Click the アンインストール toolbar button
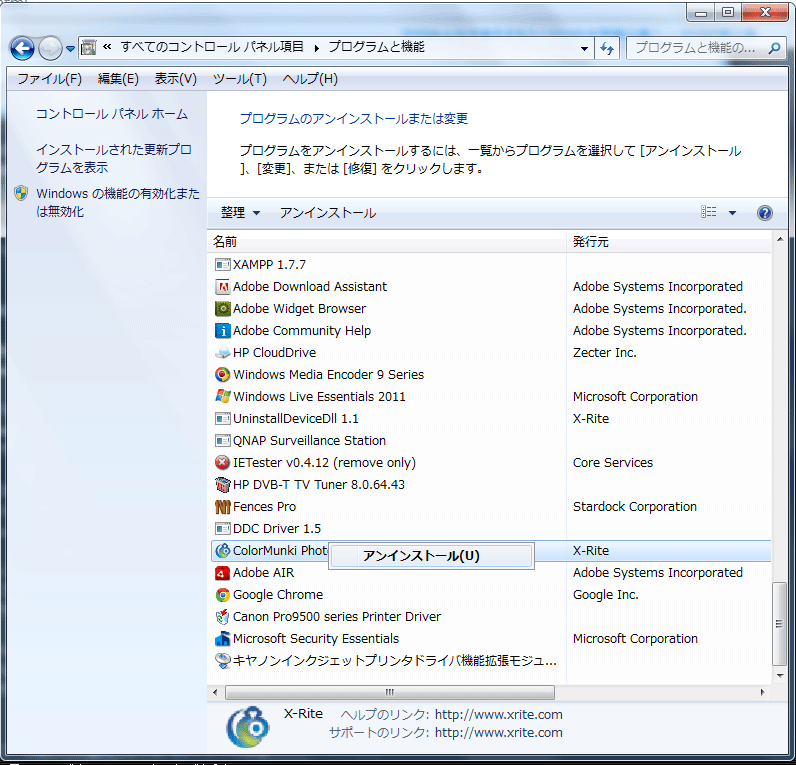The image size is (796, 765). pyautogui.click(x=328, y=213)
